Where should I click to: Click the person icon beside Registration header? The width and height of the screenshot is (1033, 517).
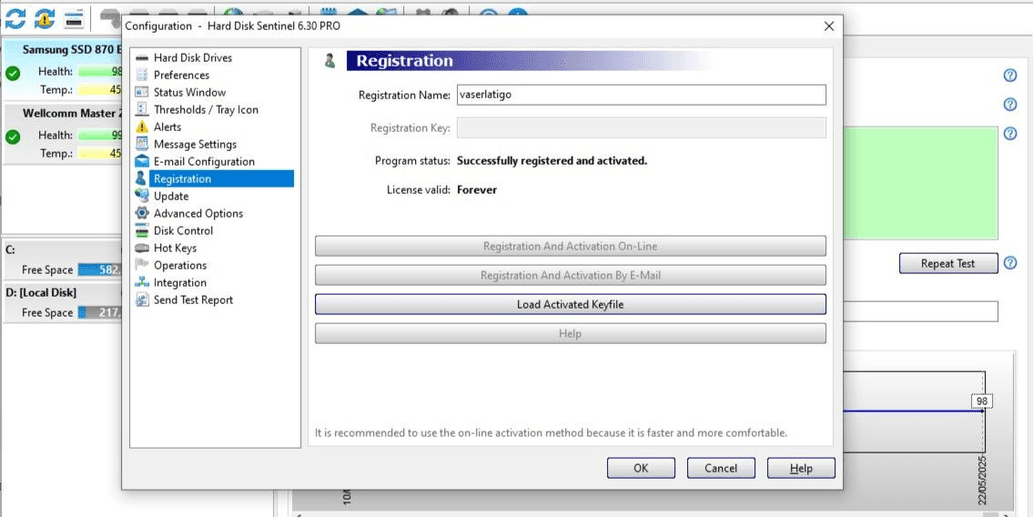click(x=330, y=61)
